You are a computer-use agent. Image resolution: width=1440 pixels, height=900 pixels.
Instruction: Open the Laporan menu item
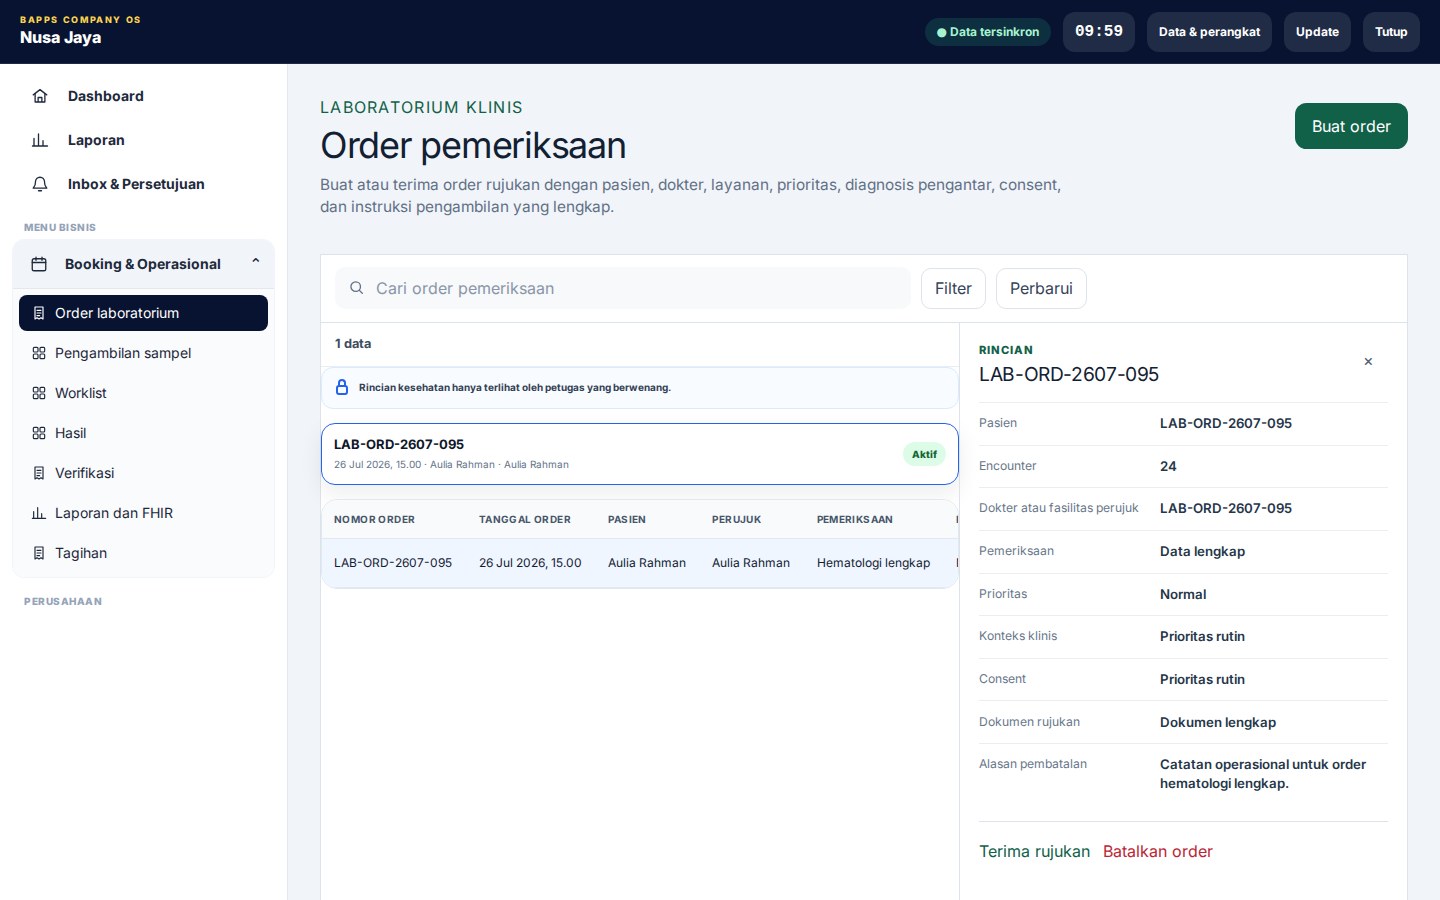[144, 140]
